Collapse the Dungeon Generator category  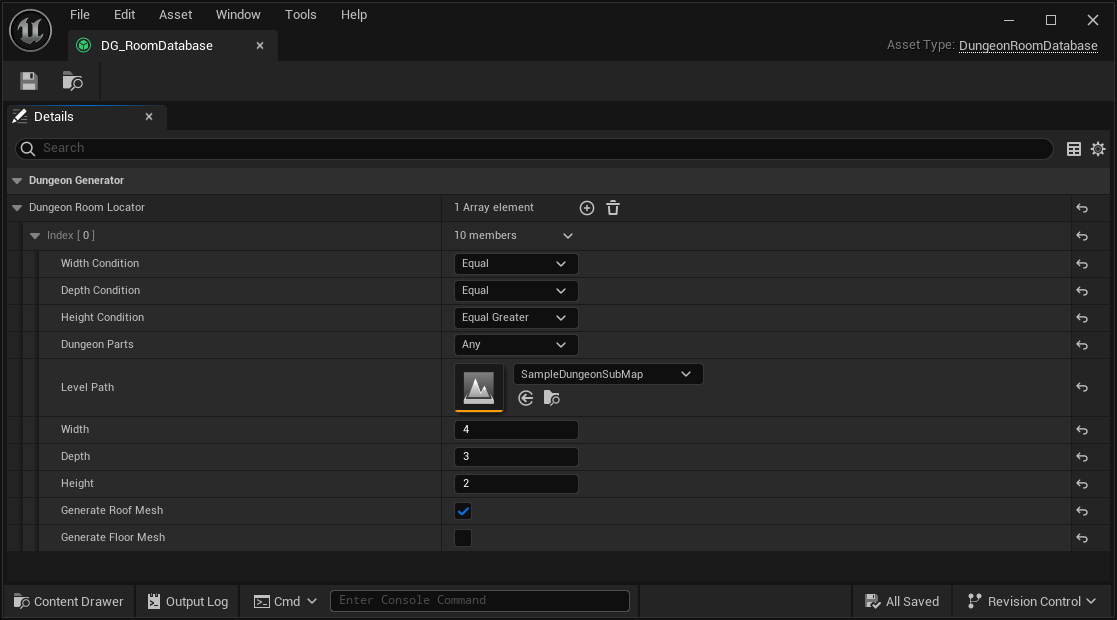pyautogui.click(x=17, y=181)
